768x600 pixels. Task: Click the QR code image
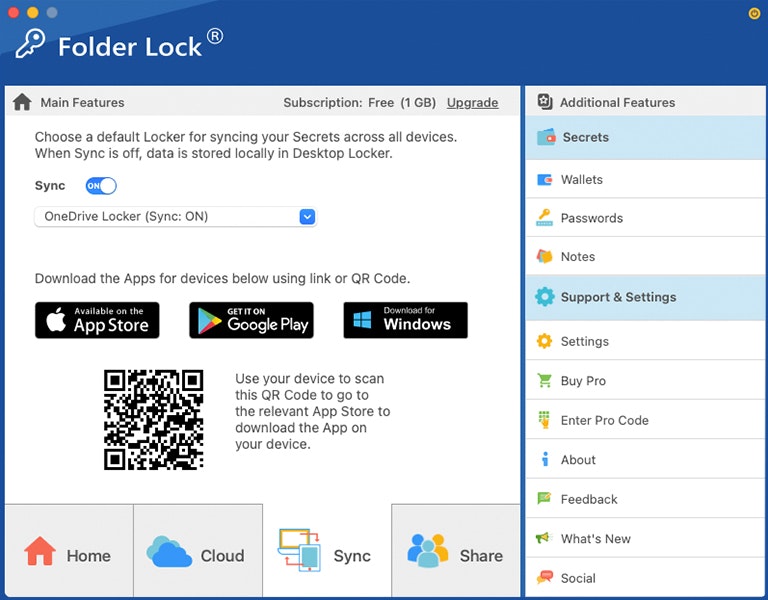[154, 420]
